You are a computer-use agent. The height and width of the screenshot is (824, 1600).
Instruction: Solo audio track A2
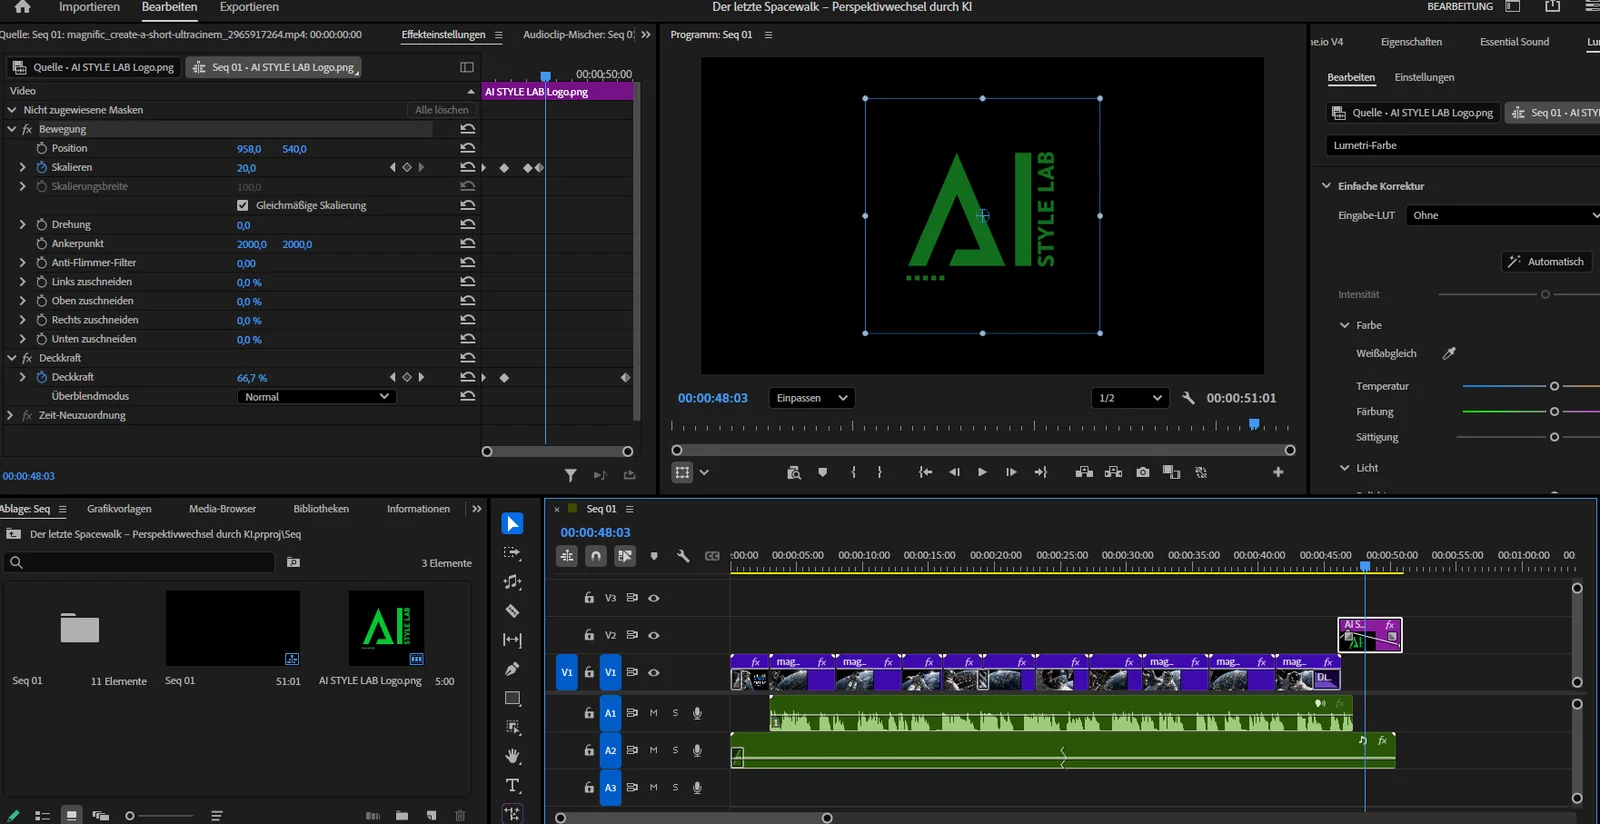pyautogui.click(x=675, y=750)
